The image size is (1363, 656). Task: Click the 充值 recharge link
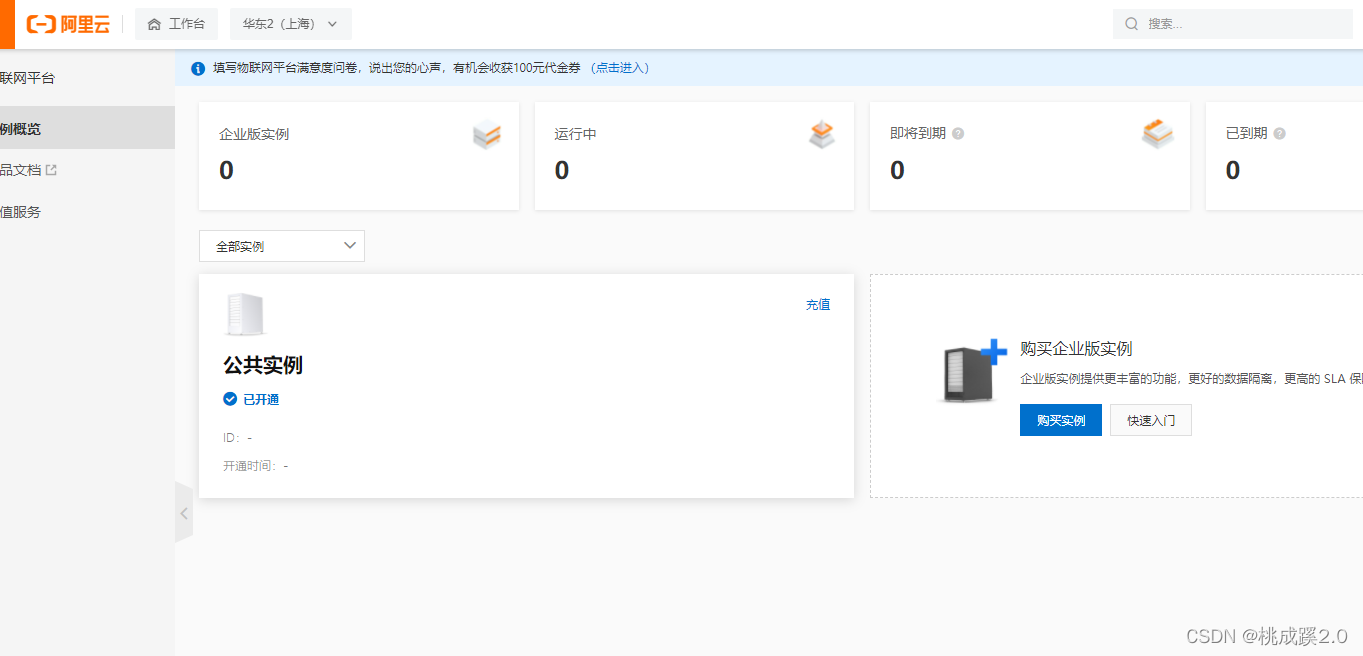pyautogui.click(x=817, y=304)
